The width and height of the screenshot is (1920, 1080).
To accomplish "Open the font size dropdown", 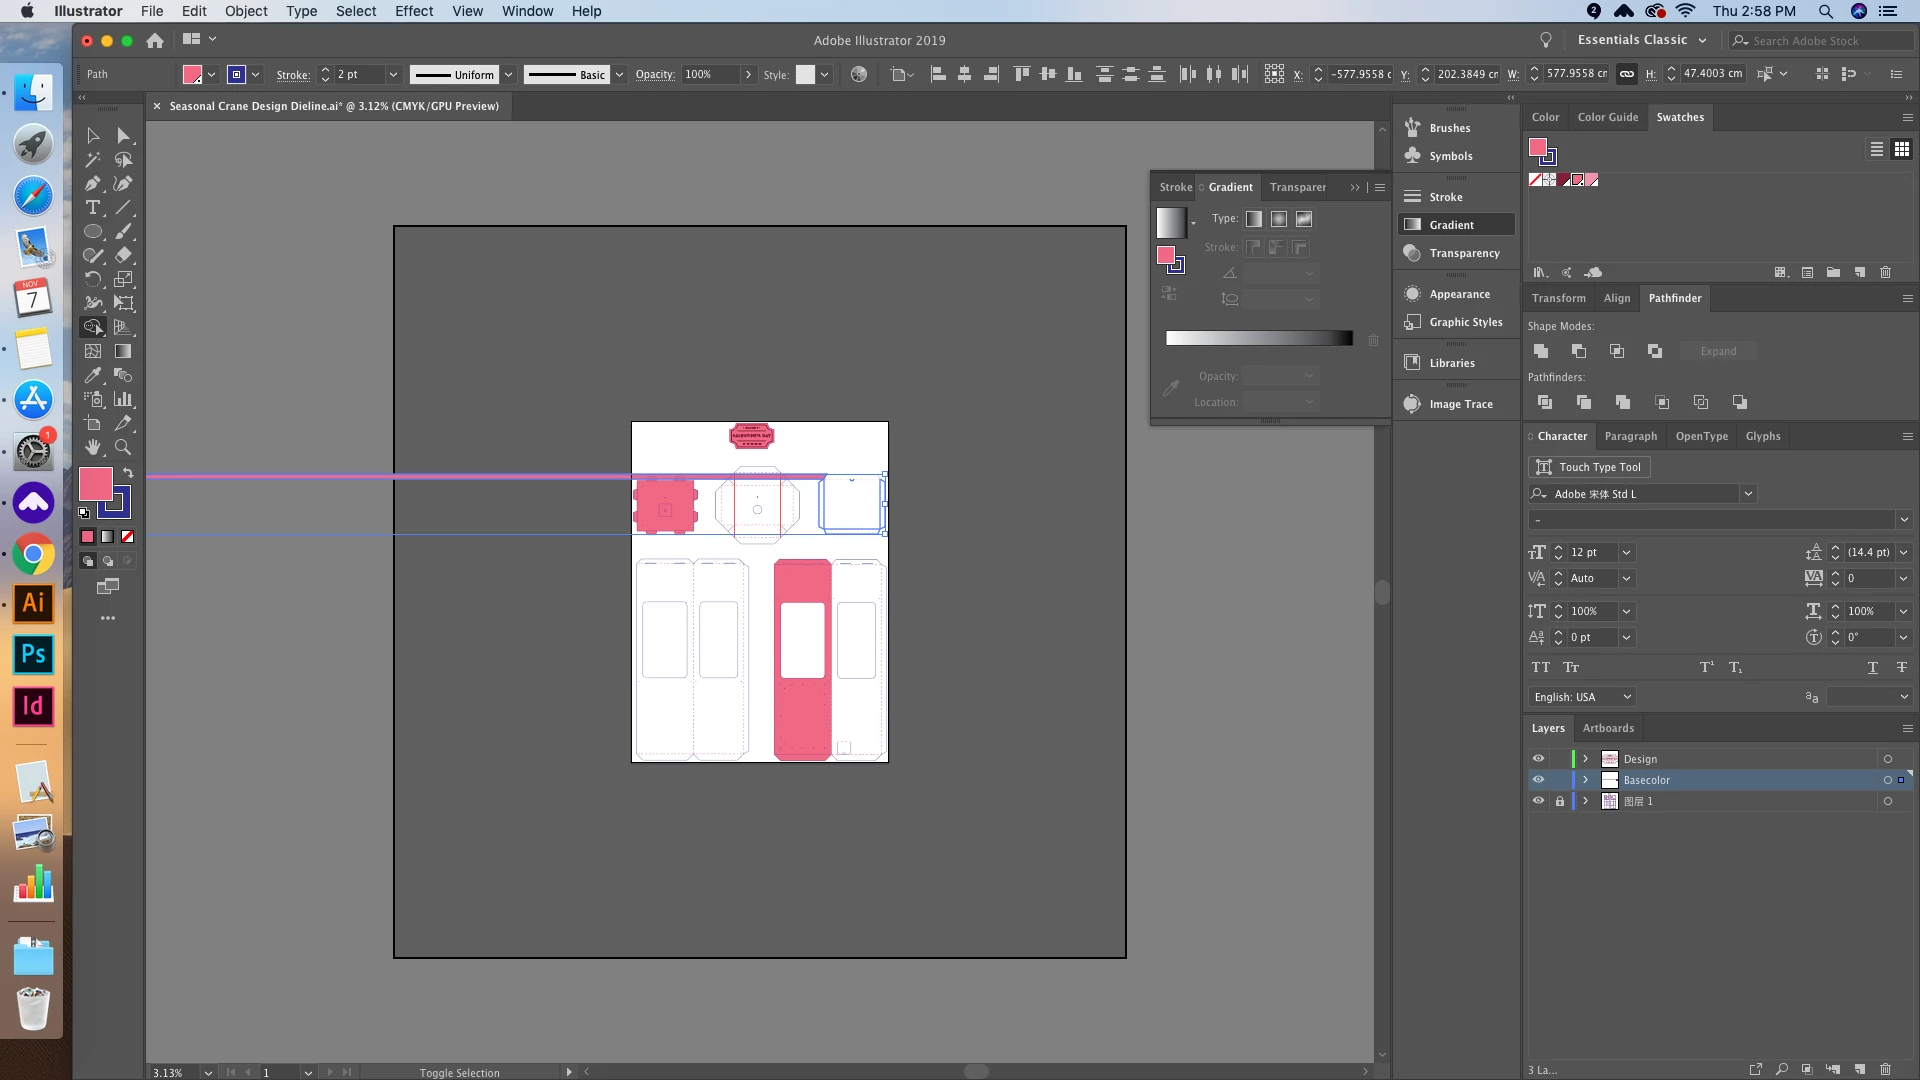I will (1626, 553).
